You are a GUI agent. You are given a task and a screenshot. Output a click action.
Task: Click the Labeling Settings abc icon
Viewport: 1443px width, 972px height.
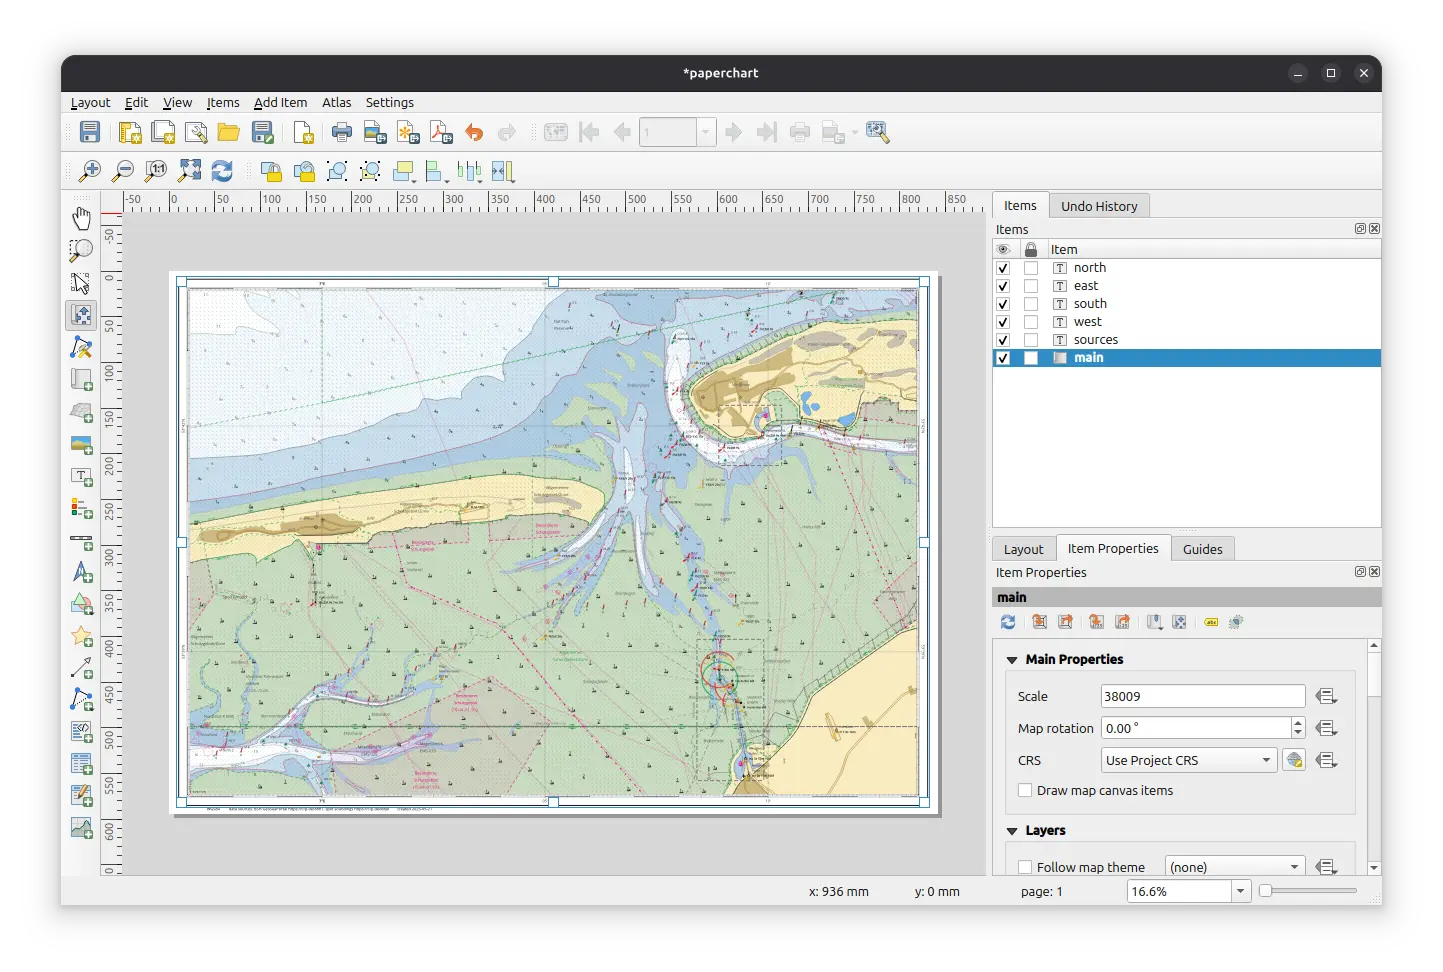tap(1211, 622)
